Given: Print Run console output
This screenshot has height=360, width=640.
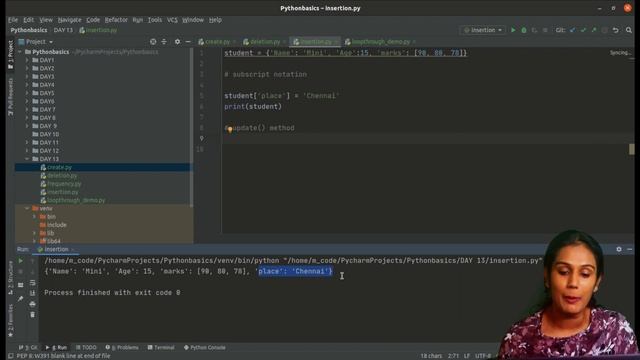Looking at the screenshot, I should (x=33, y=304).
